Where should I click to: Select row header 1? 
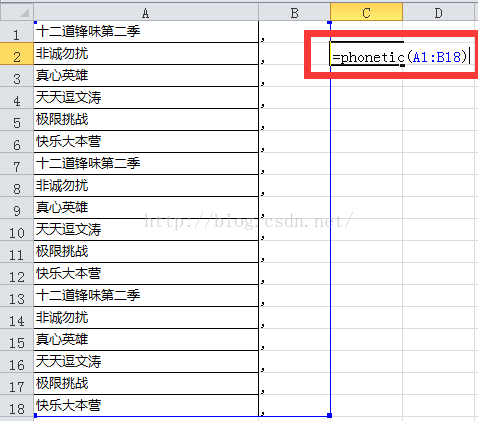[x=17, y=32]
